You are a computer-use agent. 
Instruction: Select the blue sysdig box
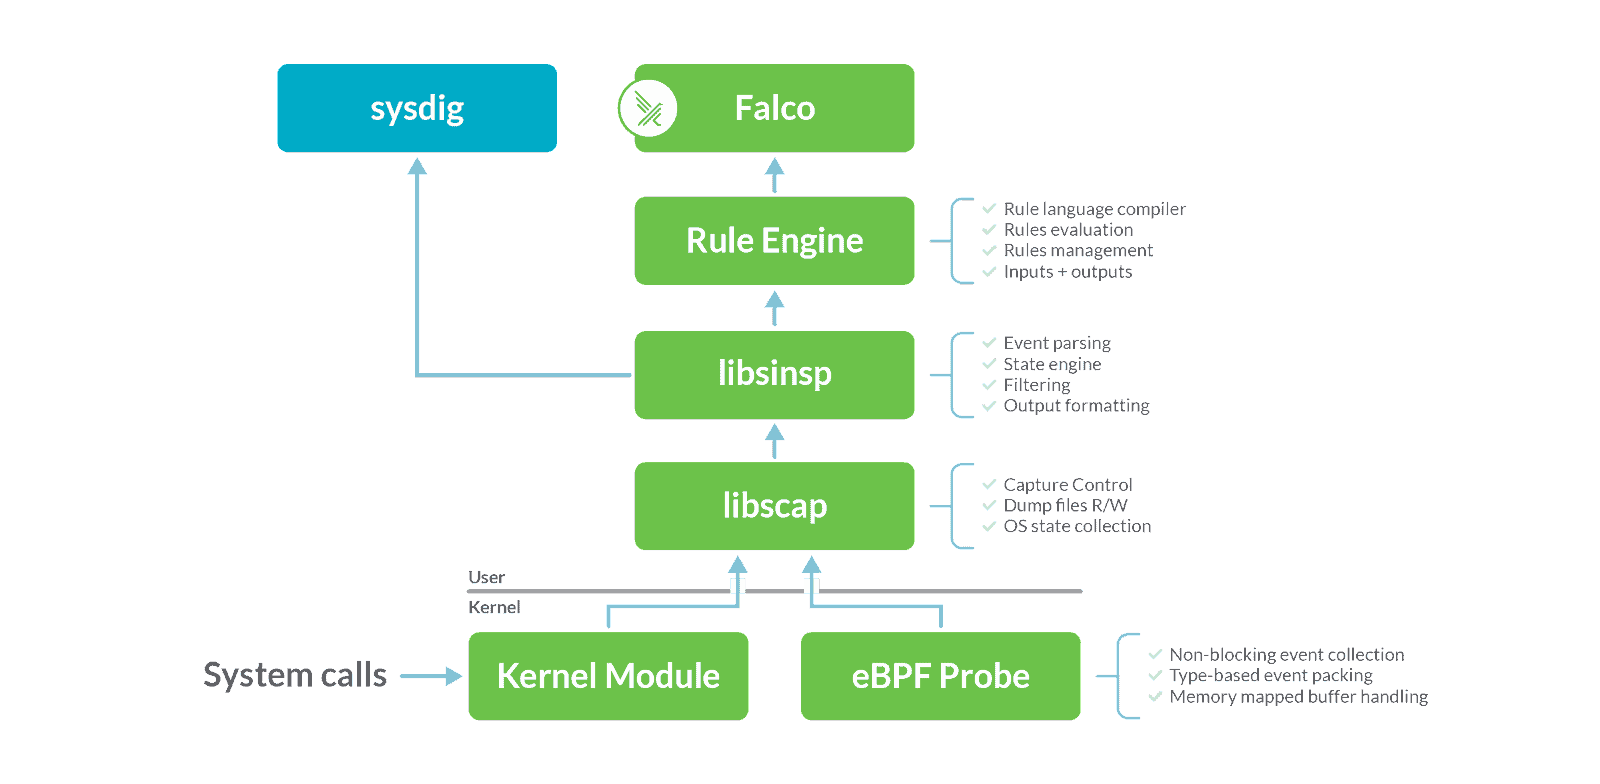(417, 108)
